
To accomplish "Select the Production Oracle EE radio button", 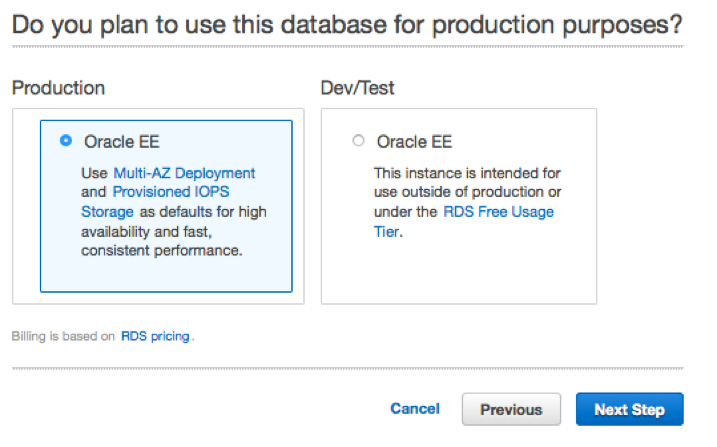I will [66, 140].
